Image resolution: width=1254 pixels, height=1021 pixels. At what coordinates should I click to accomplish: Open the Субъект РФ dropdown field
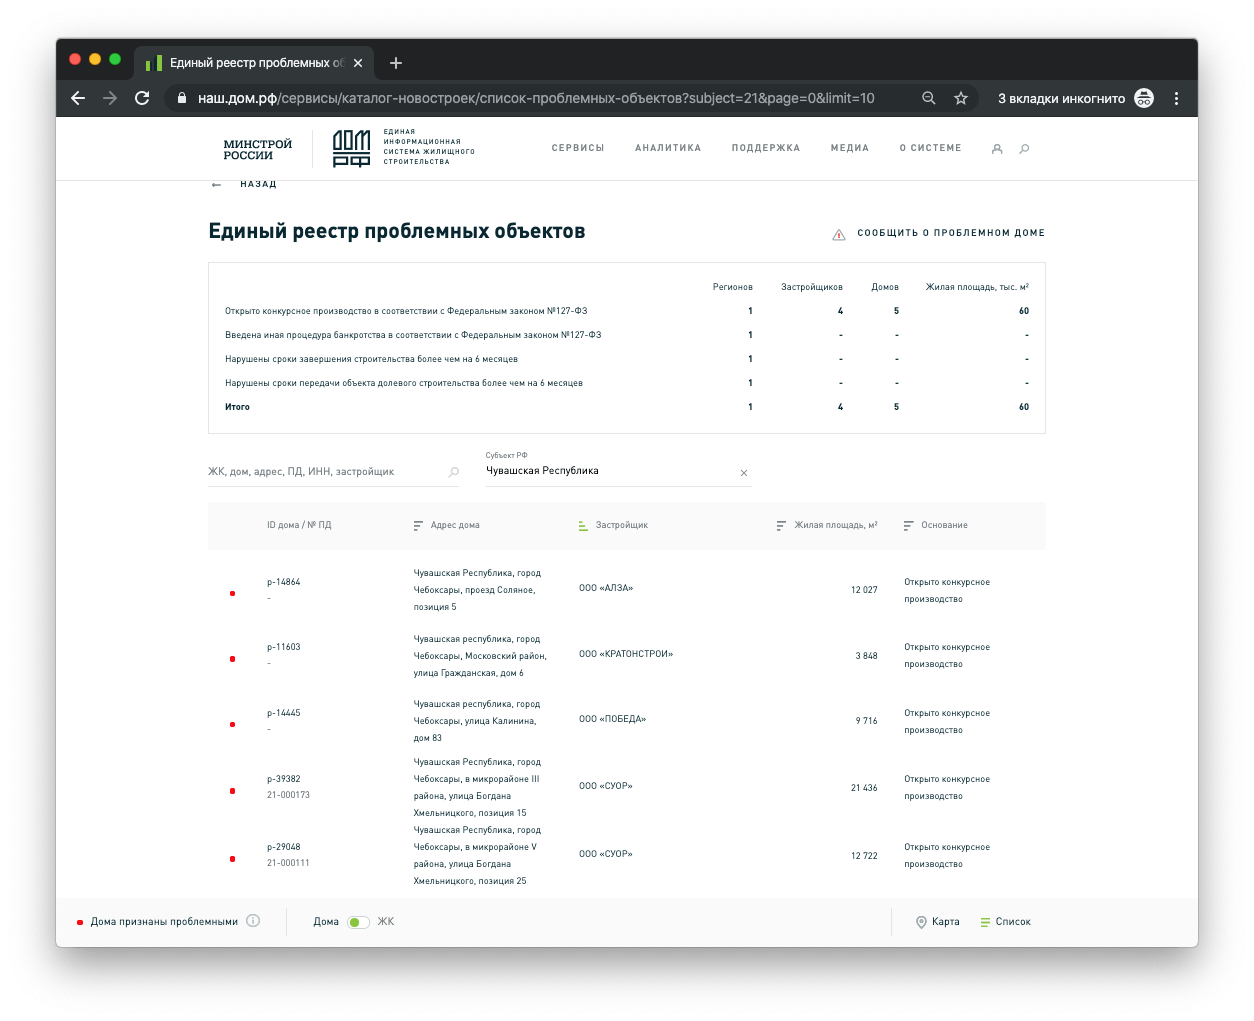click(618, 470)
